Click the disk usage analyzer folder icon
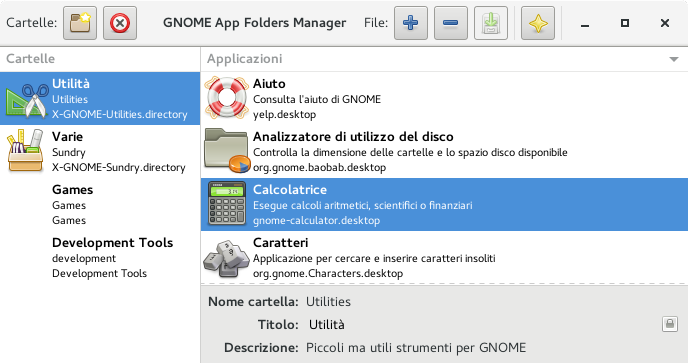This screenshot has height=363, width=688. pyautogui.click(x=227, y=151)
